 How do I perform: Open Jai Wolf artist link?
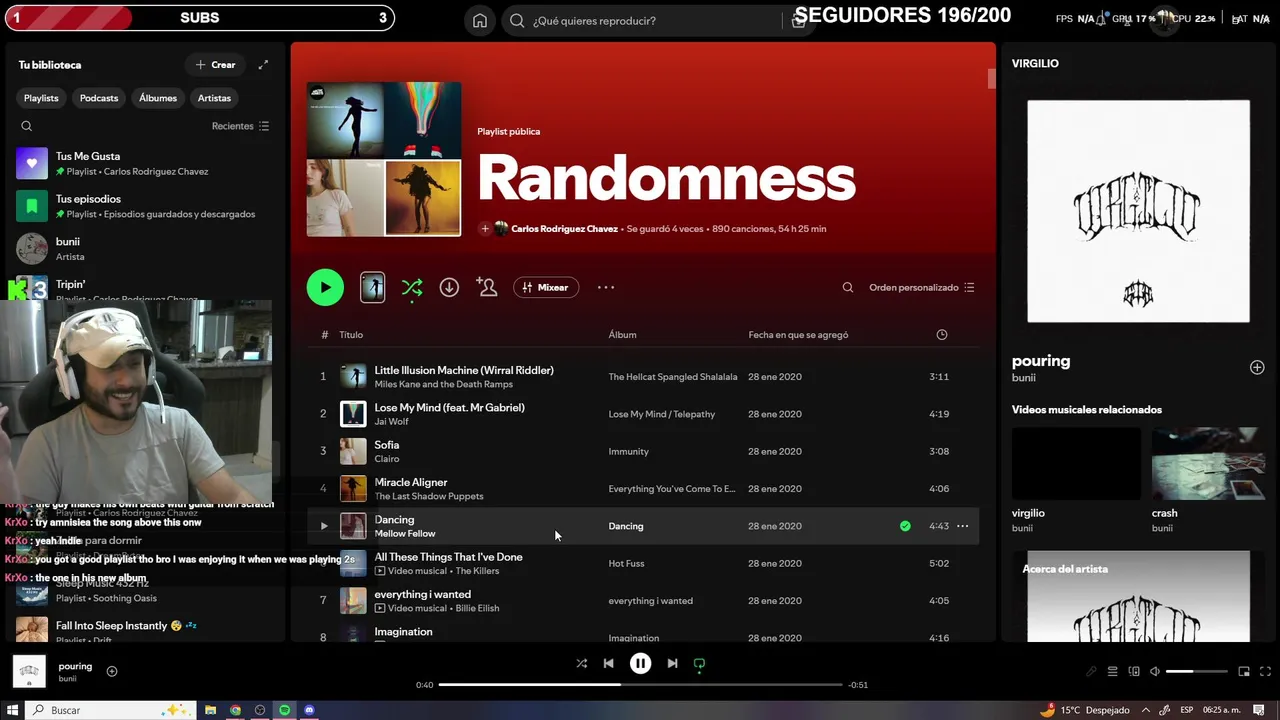[391, 422]
